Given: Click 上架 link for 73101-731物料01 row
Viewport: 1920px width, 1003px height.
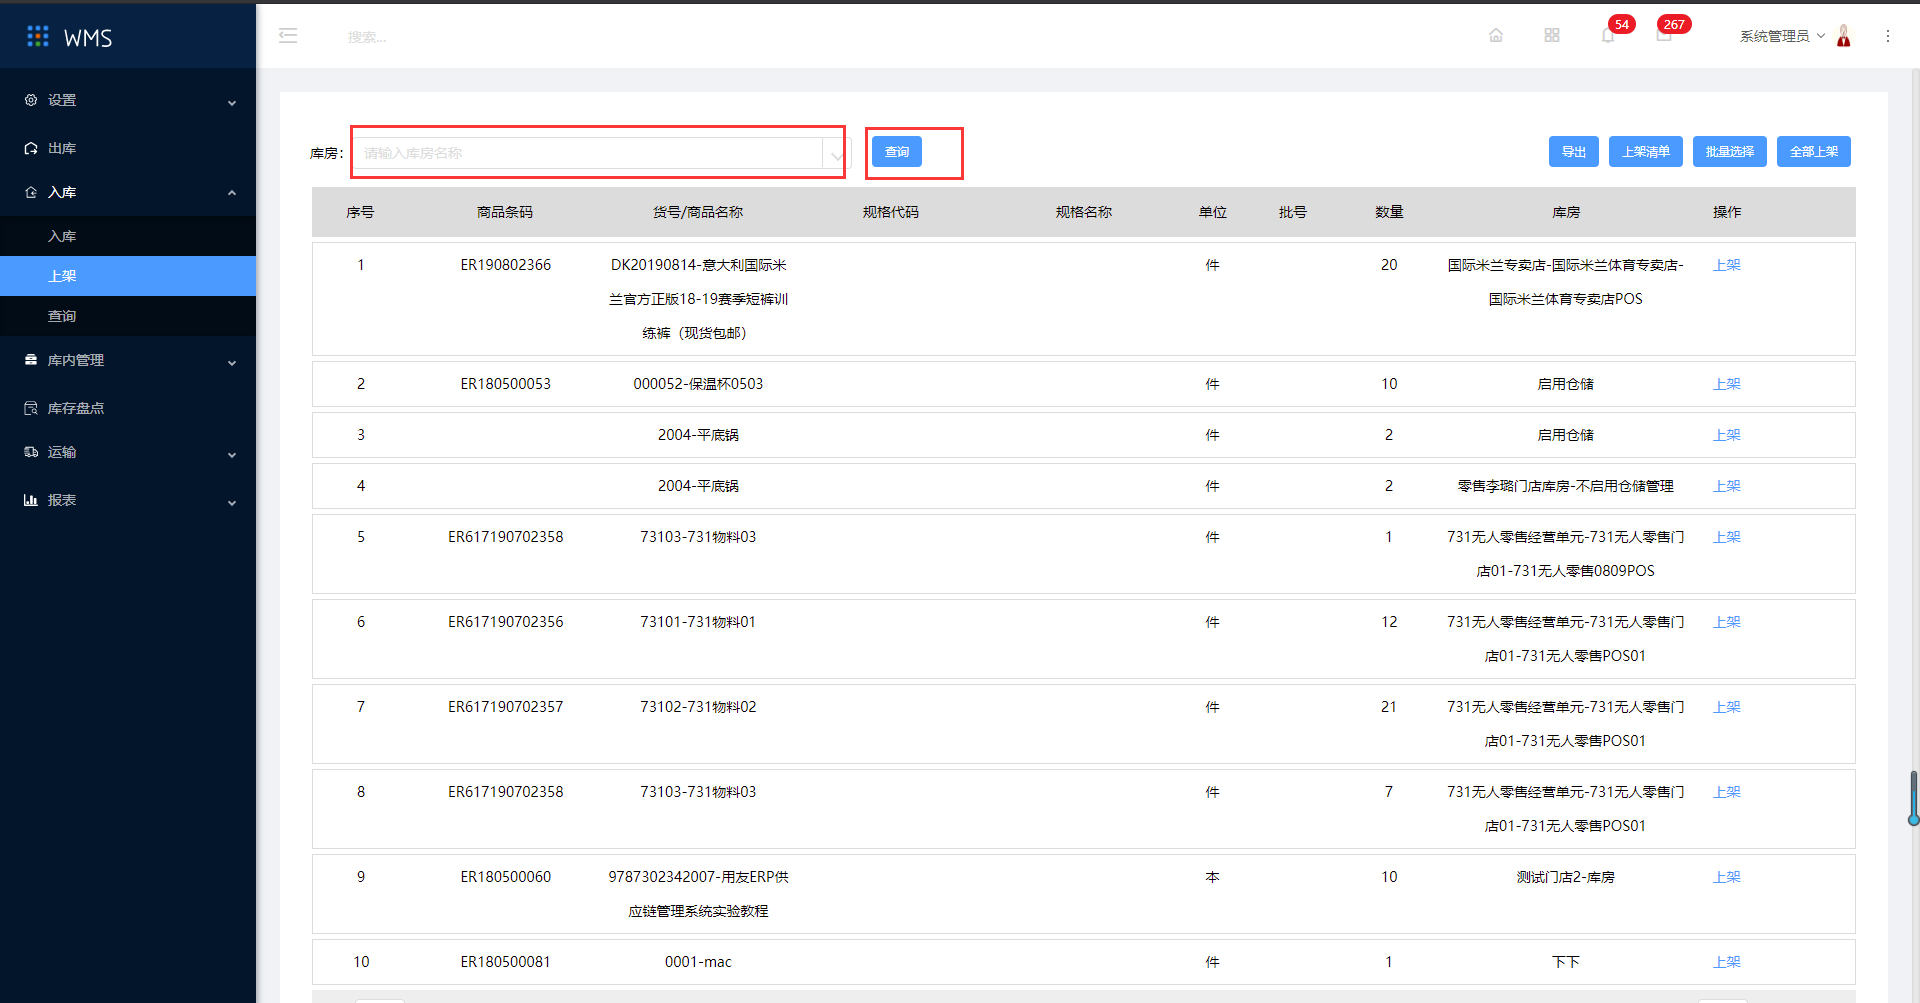Looking at the screenshot, I should (1727, 622).
